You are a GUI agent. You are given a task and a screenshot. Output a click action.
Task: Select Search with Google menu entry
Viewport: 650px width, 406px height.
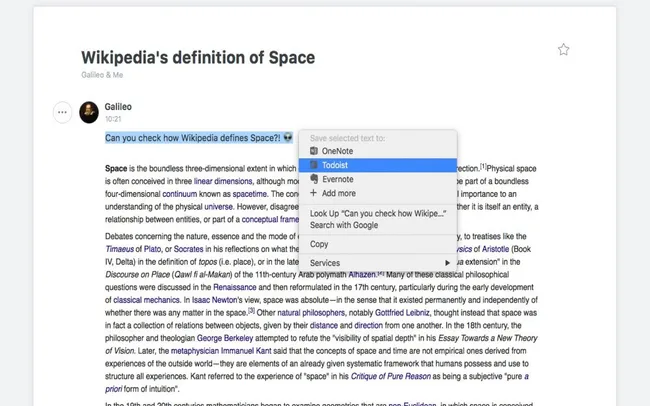[x=344, y=225]
